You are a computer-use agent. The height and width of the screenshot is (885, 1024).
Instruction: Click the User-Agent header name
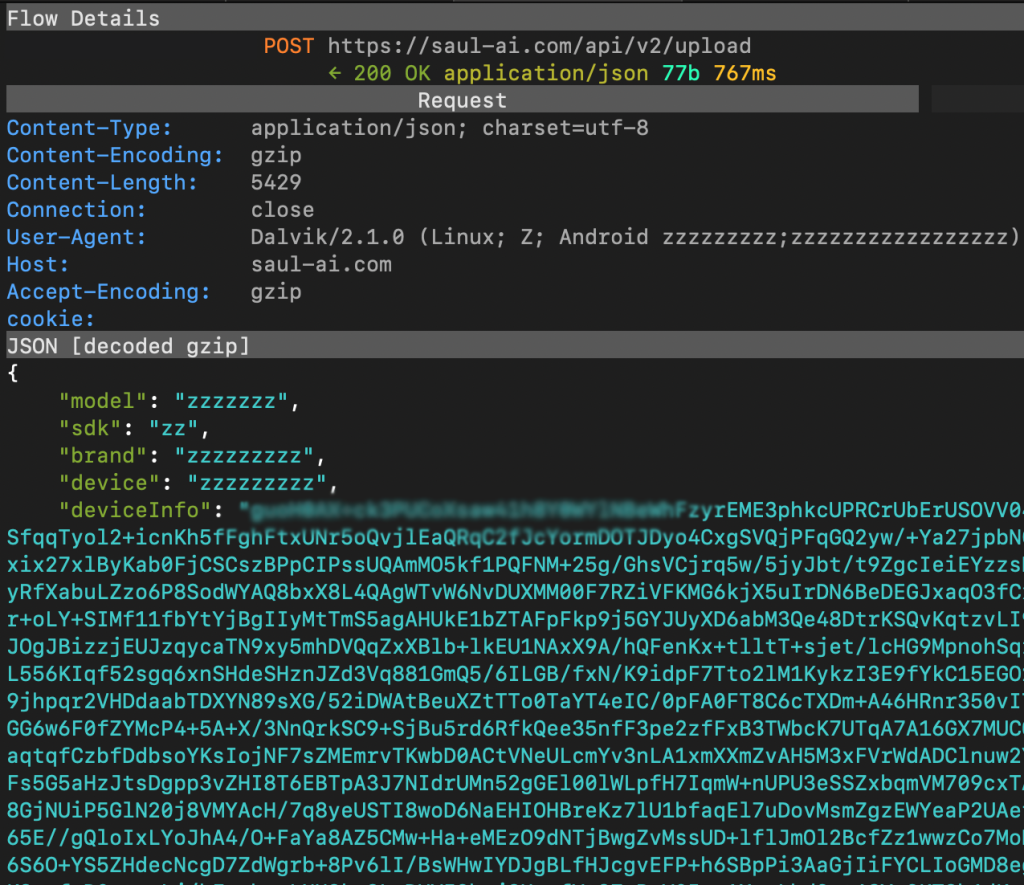(x=77, y=237)
